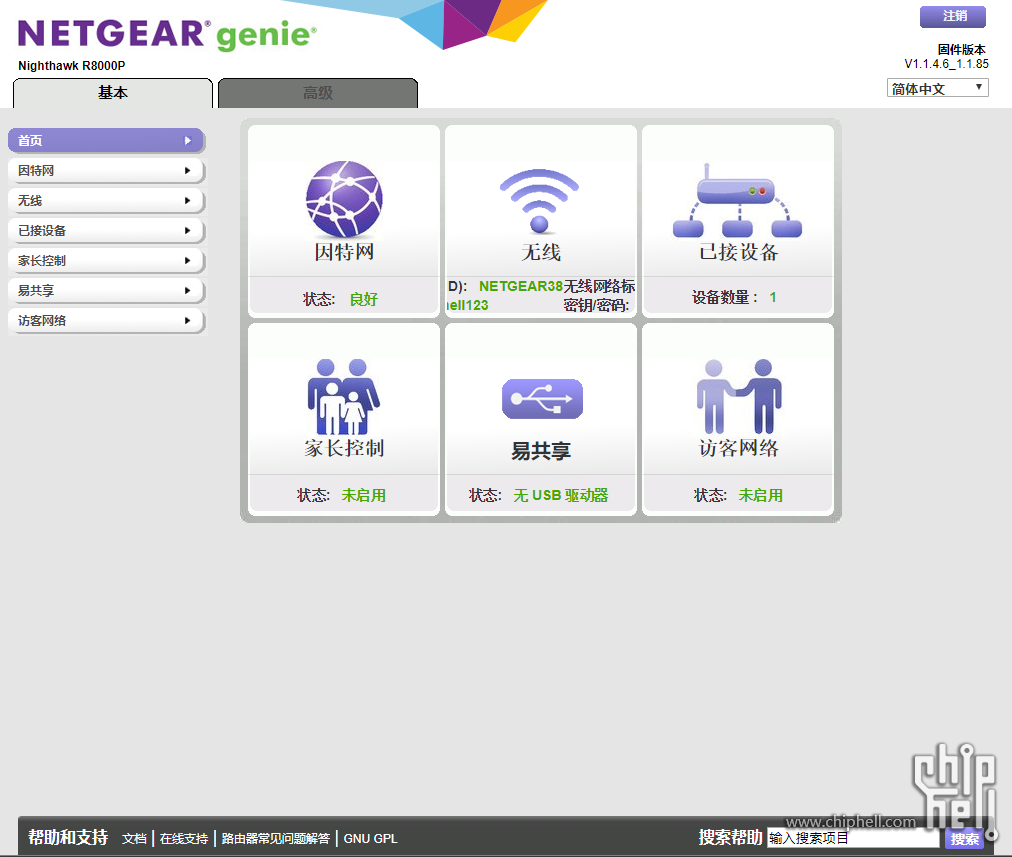Click the 良好 internet status text

click(363, 299)
